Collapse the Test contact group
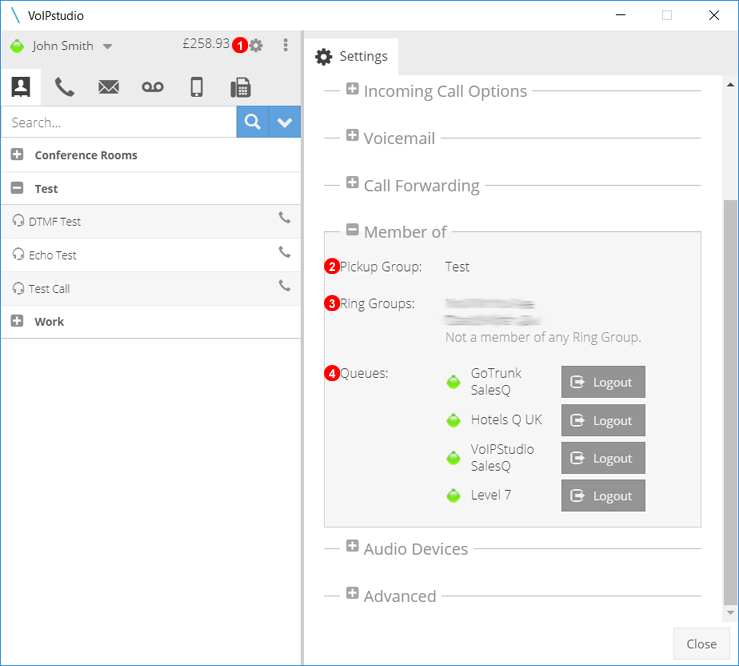Screen dimensions: 739x666 pos(17,188)
